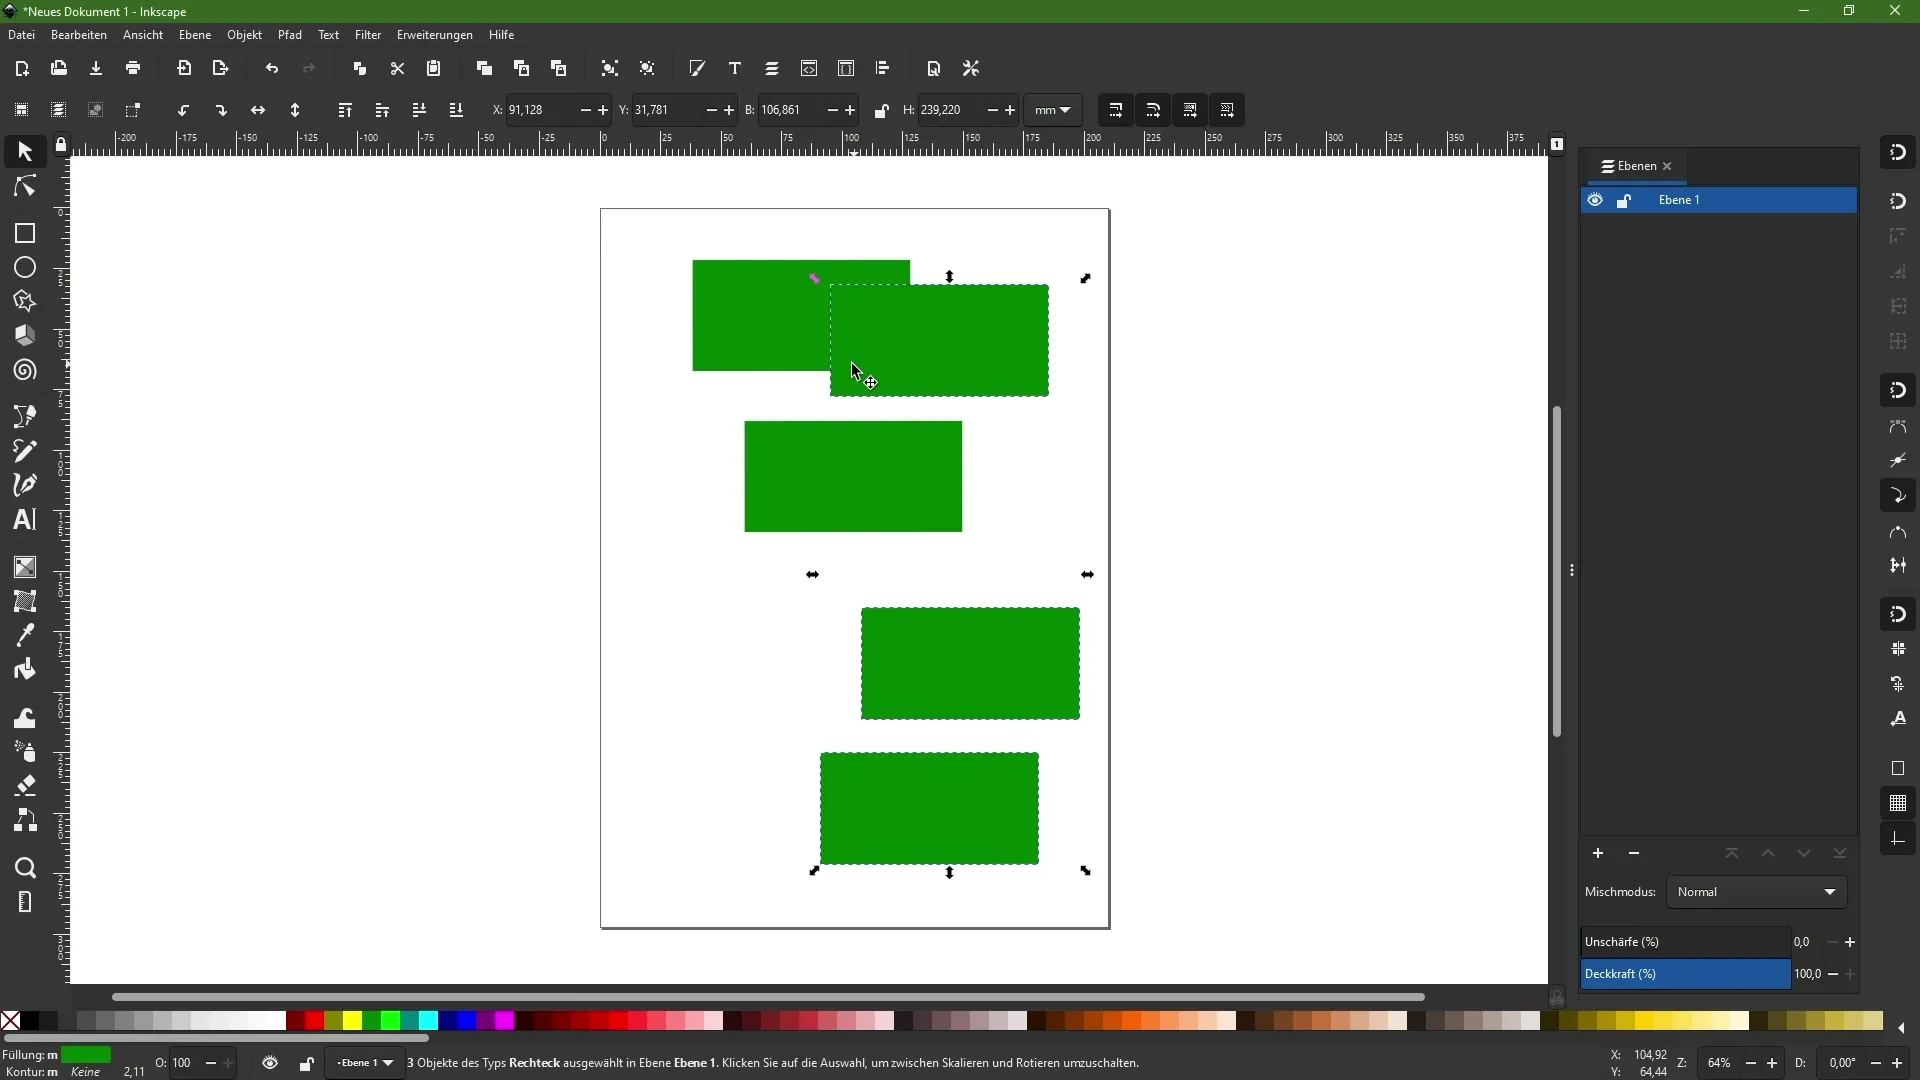Close the Ebenen panel tab
This screenshot has width=1920, height=1080.
1667,167
